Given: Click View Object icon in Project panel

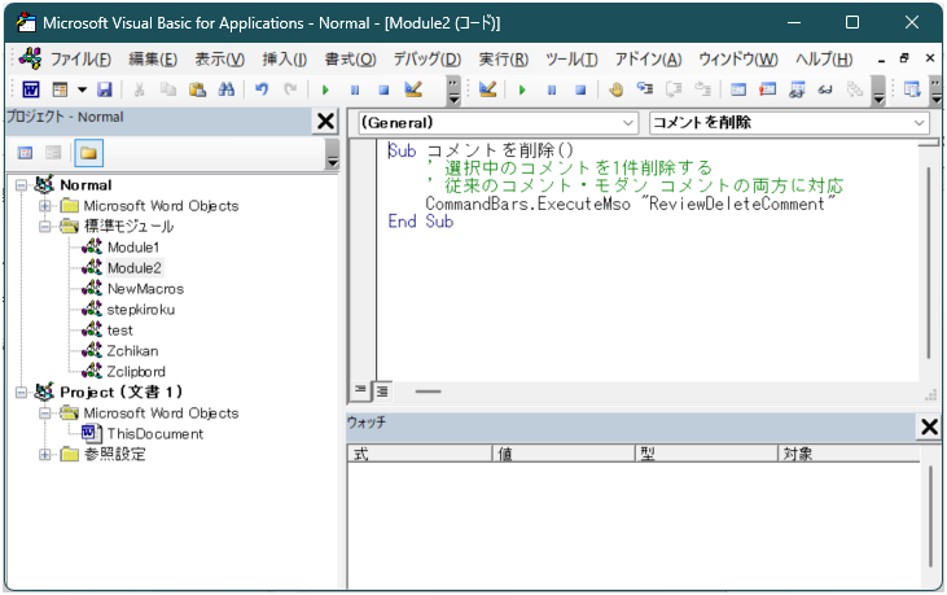Looking at the screenshot, I should coord(53,153).
